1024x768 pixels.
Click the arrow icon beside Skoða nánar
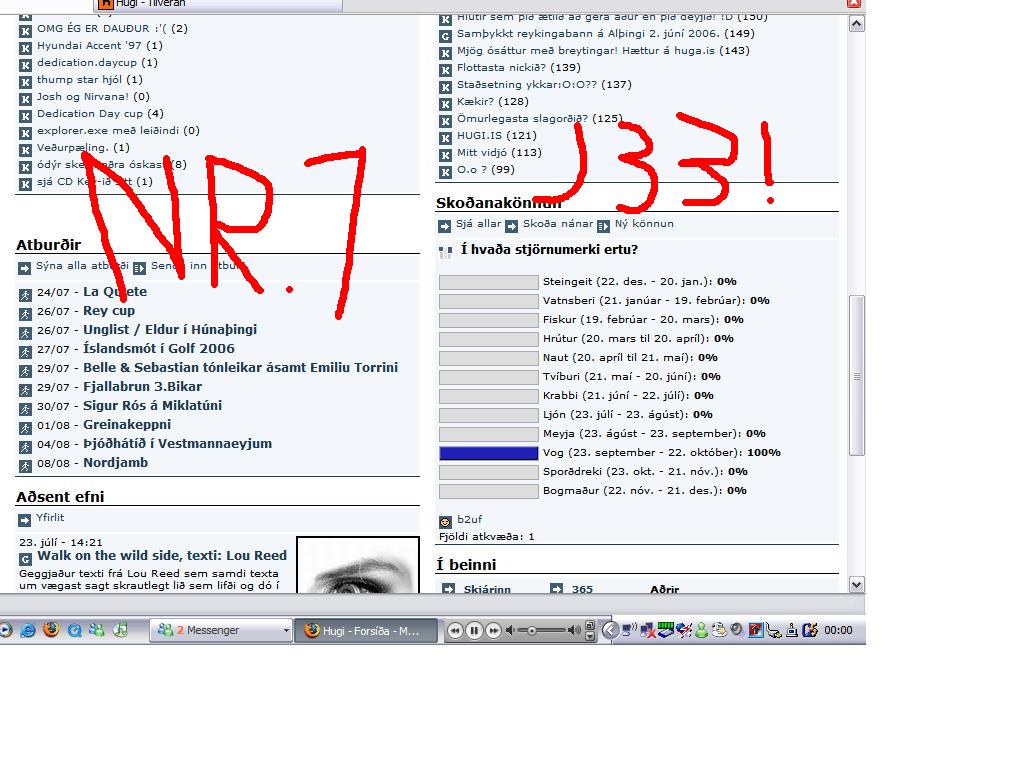tap(511, 226)
